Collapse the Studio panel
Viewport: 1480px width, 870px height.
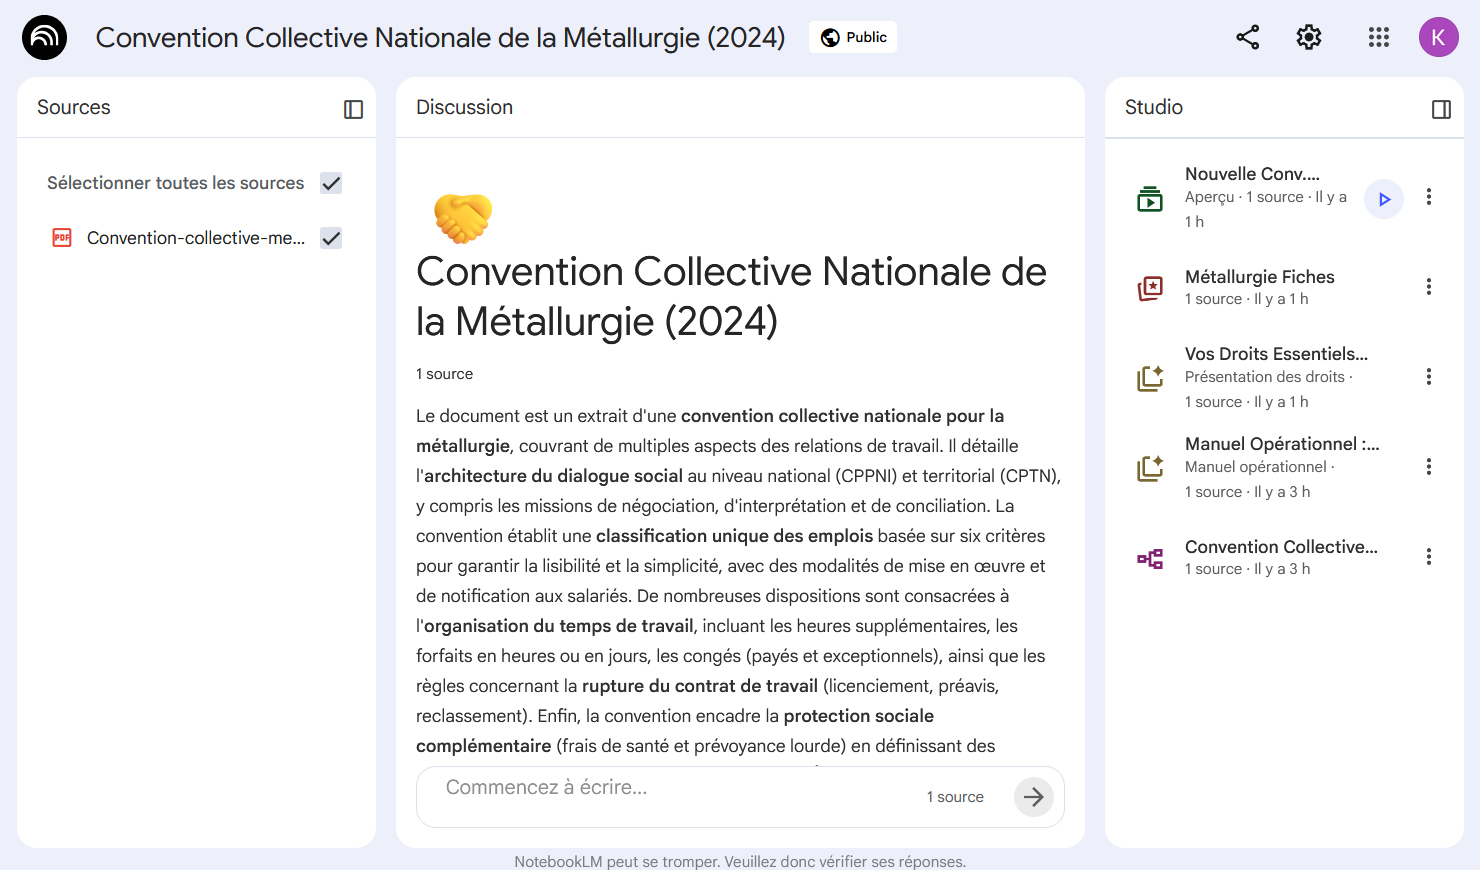pos(1441,109)
